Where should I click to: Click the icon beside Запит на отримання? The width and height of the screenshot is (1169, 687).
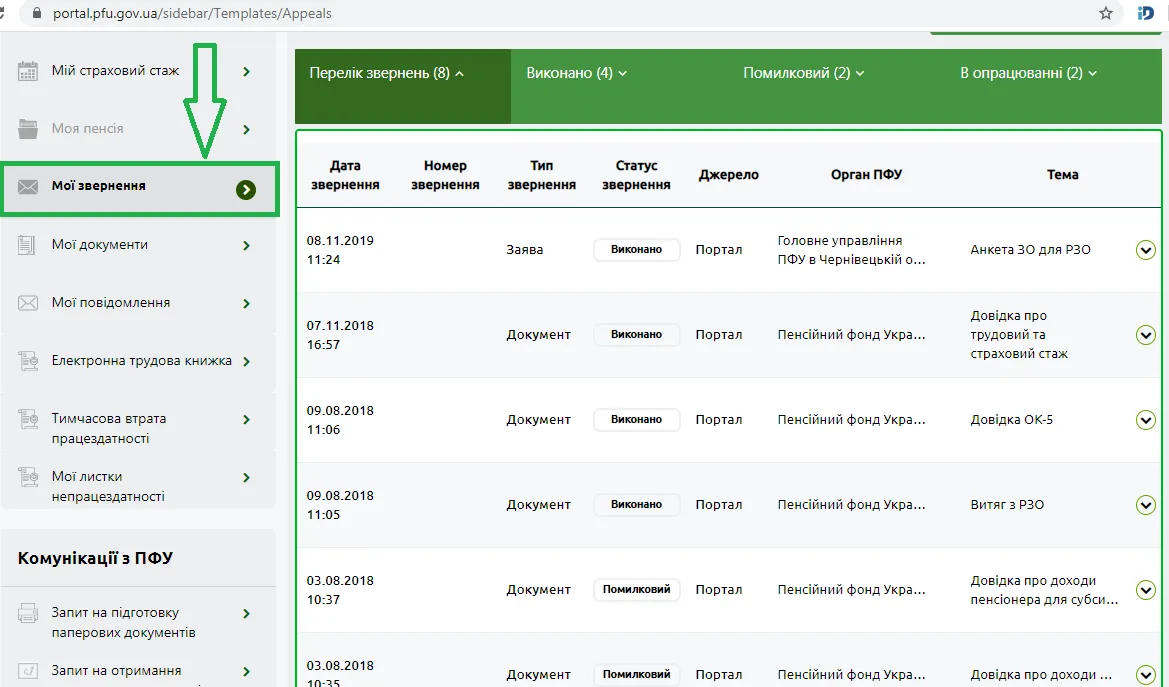28,671
